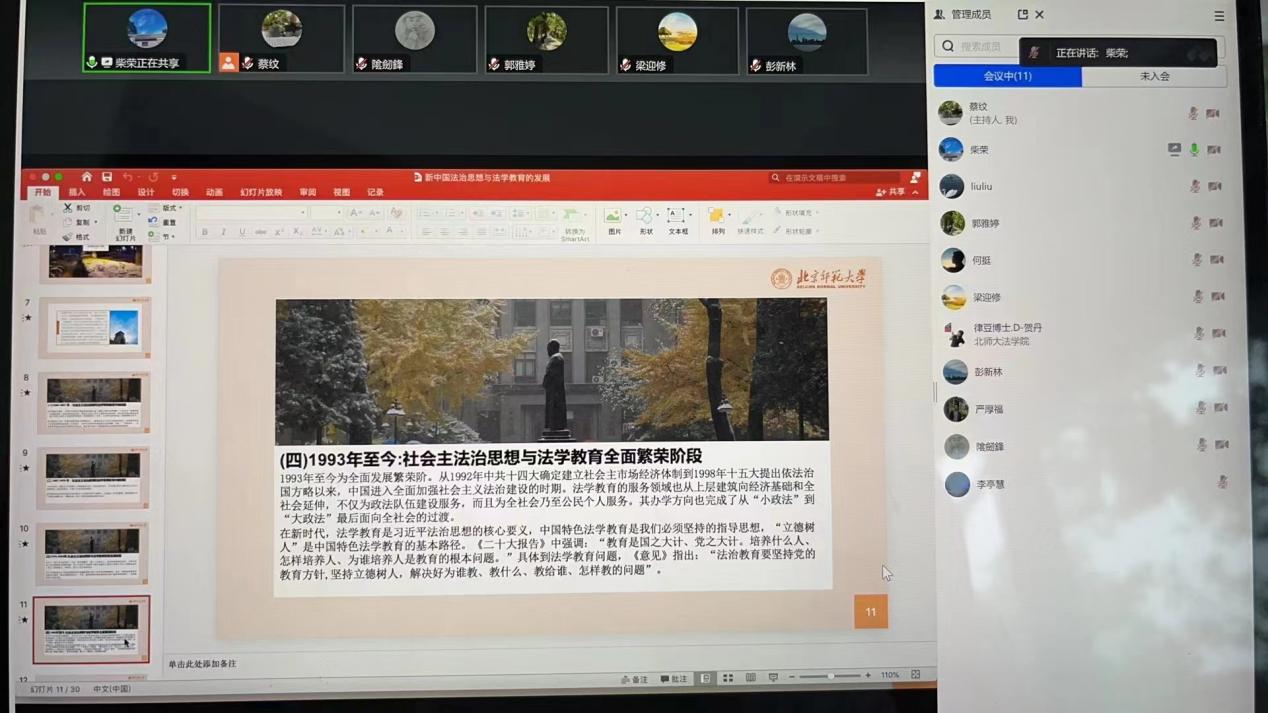This screenshot has width=1268, height=713.
Task: Click the fit-slide-to-window icon beside 110%
Action: coord(915,675)
